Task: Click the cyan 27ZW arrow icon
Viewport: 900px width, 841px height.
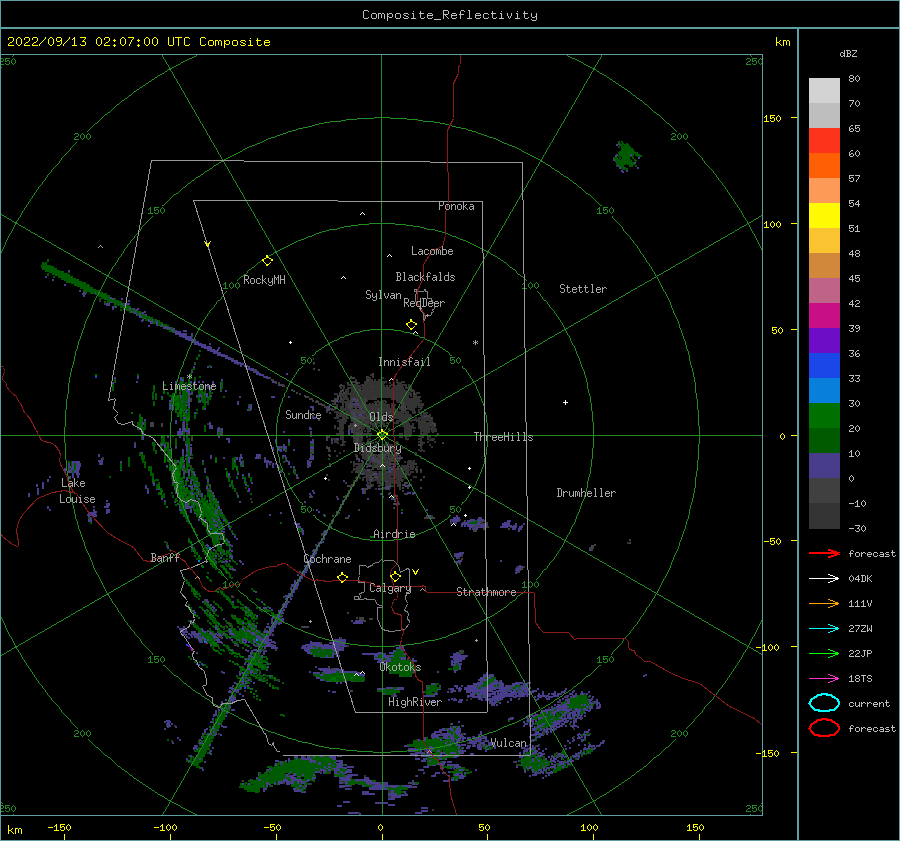Action: 824,629
